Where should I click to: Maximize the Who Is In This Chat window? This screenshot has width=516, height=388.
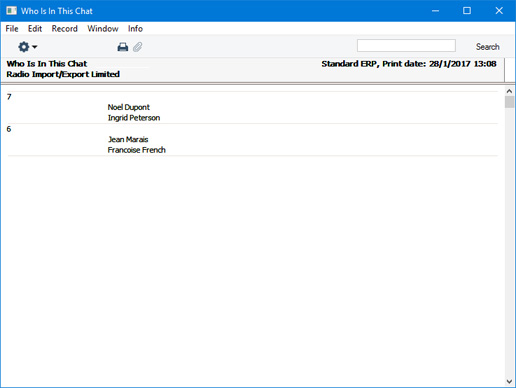pyautogui.click(x=467, y=11)
